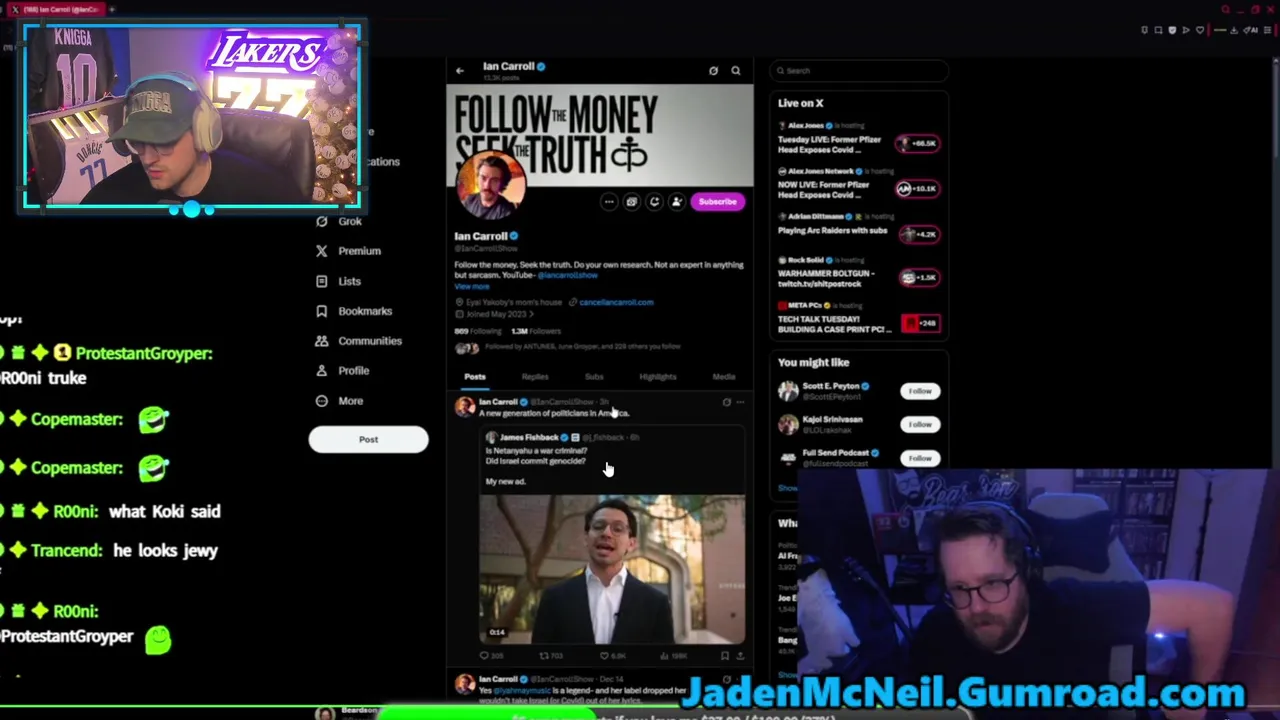Image resolution: width=1280 pixels, height=720 pixels.
Task: Open Kajol Srinivasan's avatar
Action: 788,424
